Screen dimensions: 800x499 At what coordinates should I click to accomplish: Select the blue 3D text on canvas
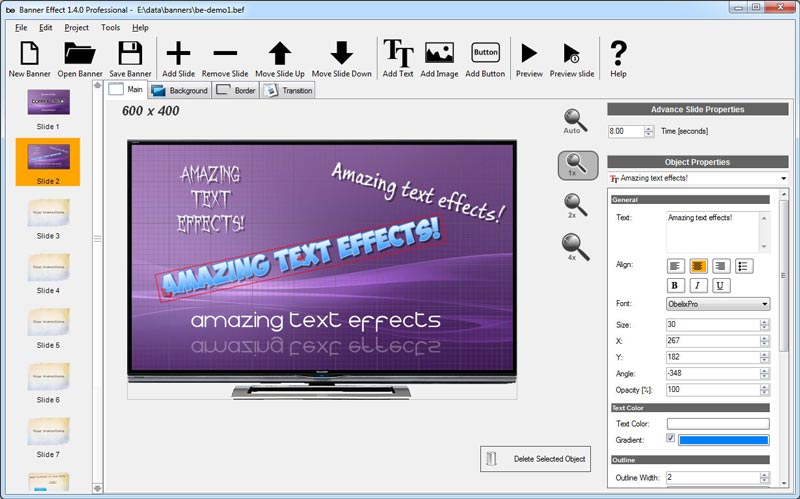coord(301,258)
